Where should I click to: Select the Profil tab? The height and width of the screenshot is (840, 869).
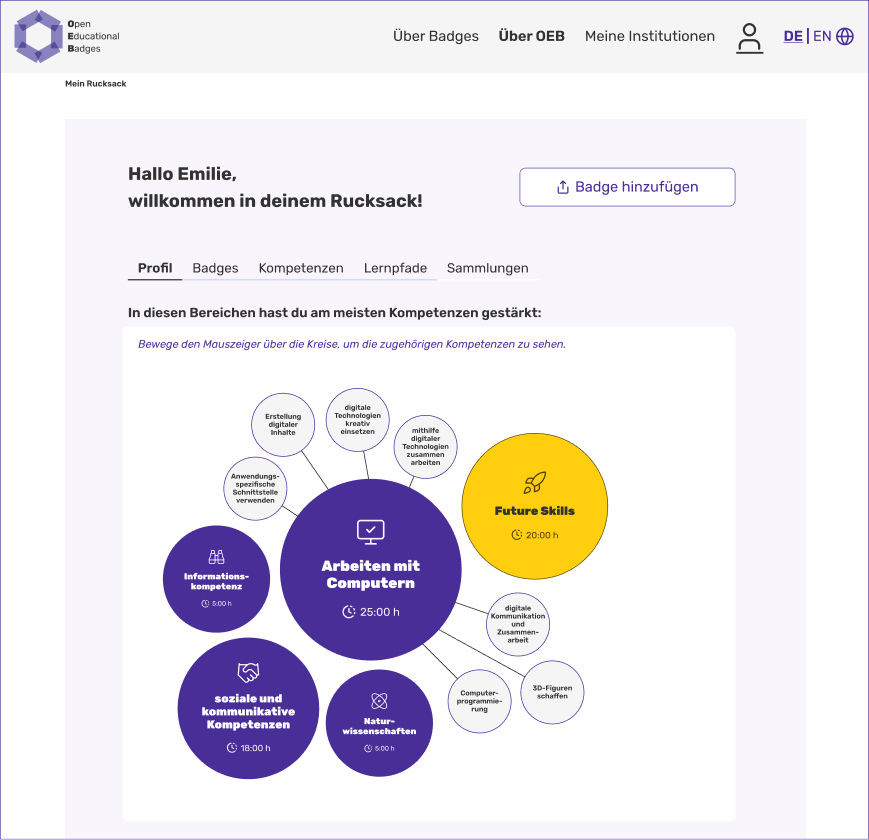coord(155,268)
